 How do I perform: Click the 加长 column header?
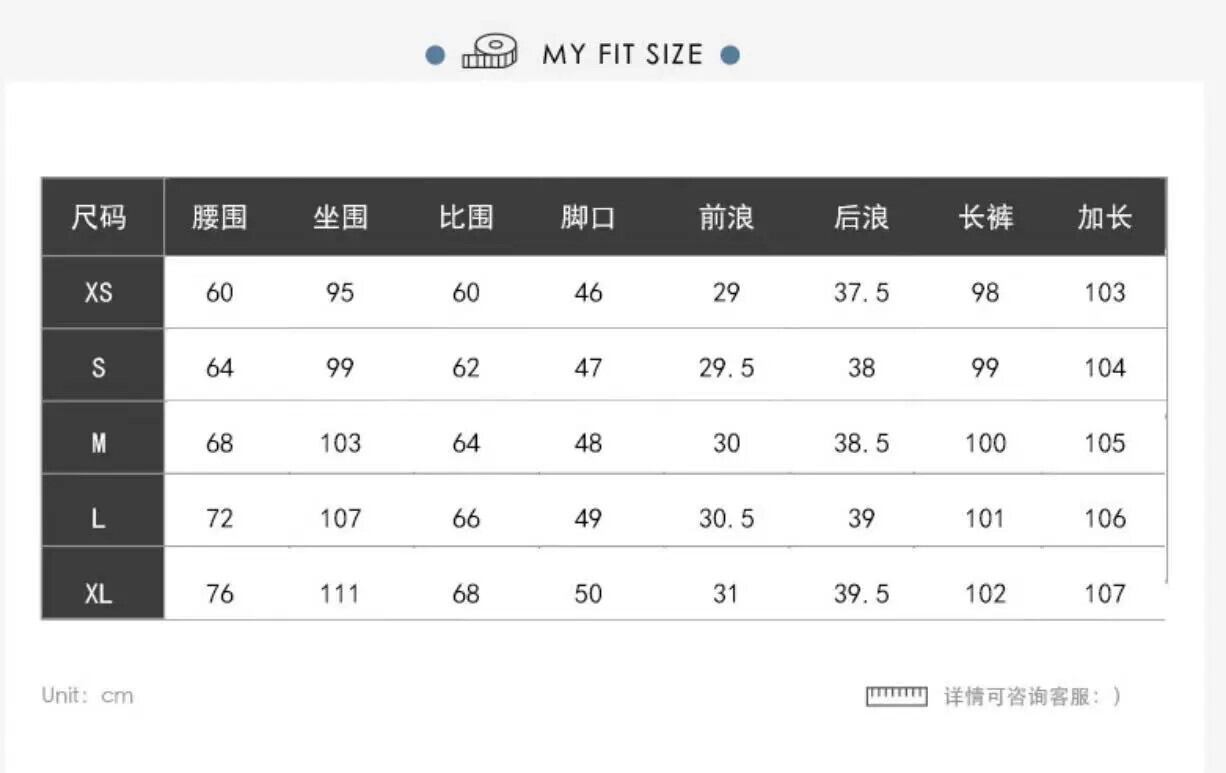(1104, 217)
